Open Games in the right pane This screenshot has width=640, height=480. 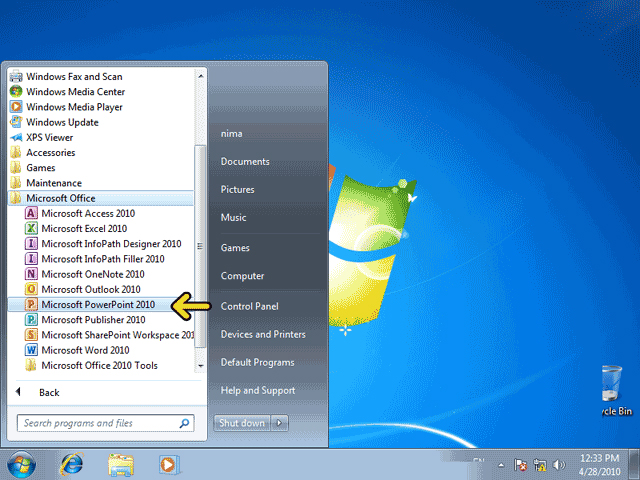tap(235, 248)
